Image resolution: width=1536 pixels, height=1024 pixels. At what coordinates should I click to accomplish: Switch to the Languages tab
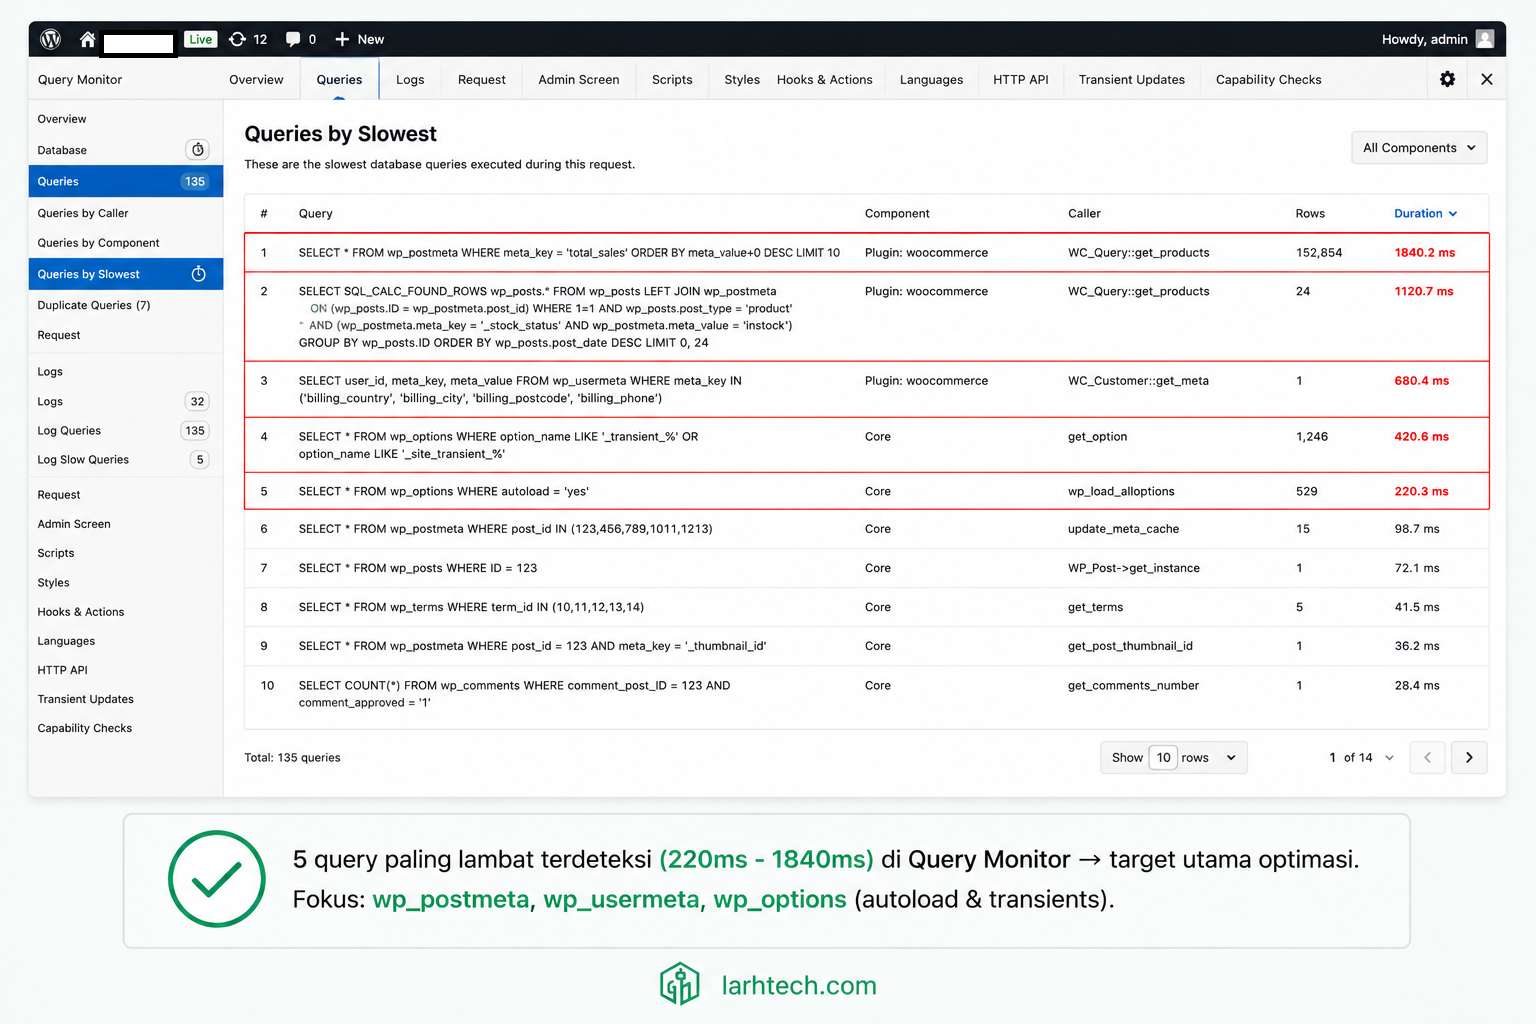[x=931, y=79]
